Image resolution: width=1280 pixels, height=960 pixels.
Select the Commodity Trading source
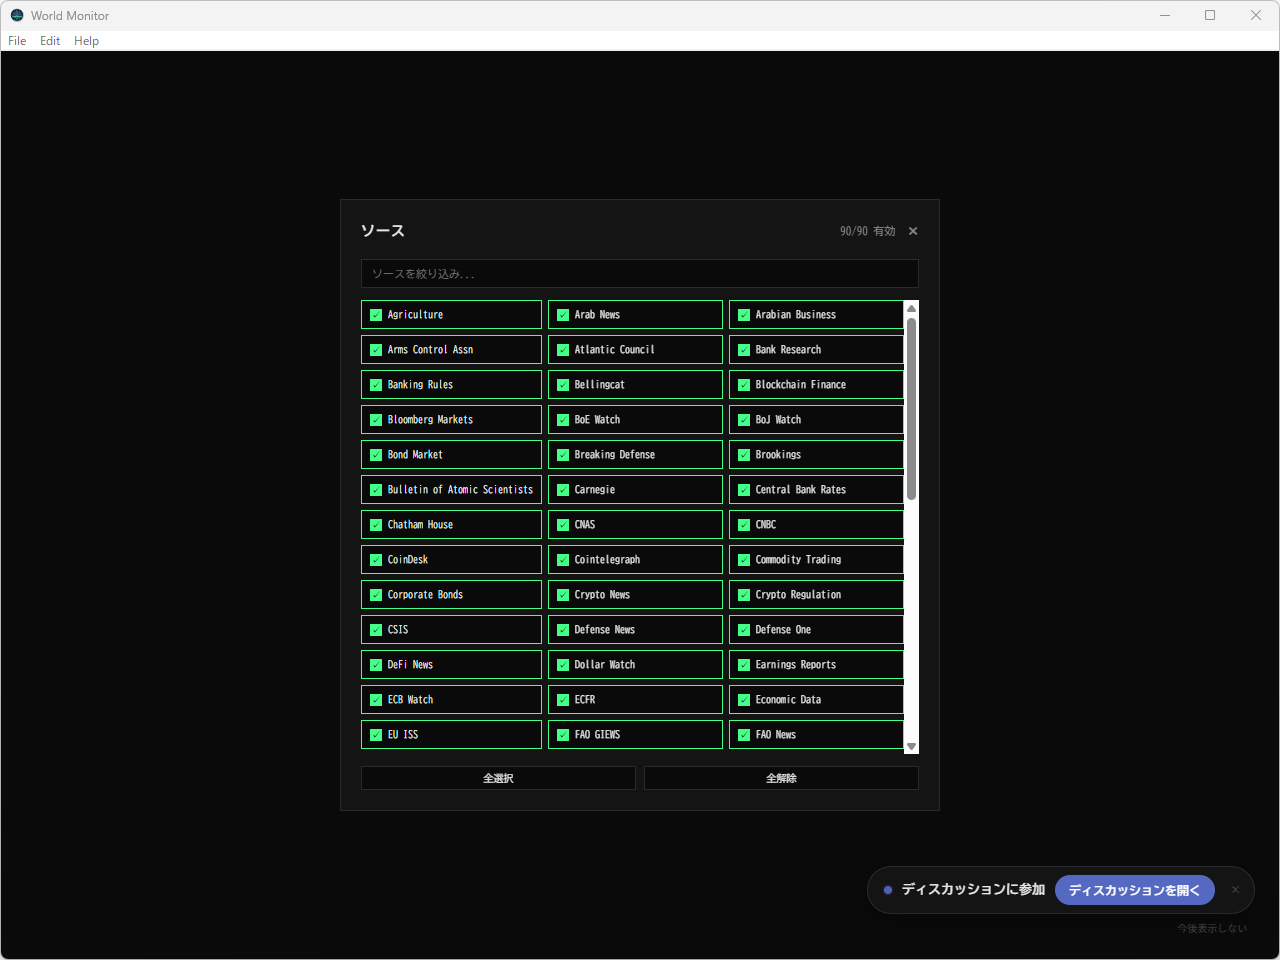coord(816,560)
